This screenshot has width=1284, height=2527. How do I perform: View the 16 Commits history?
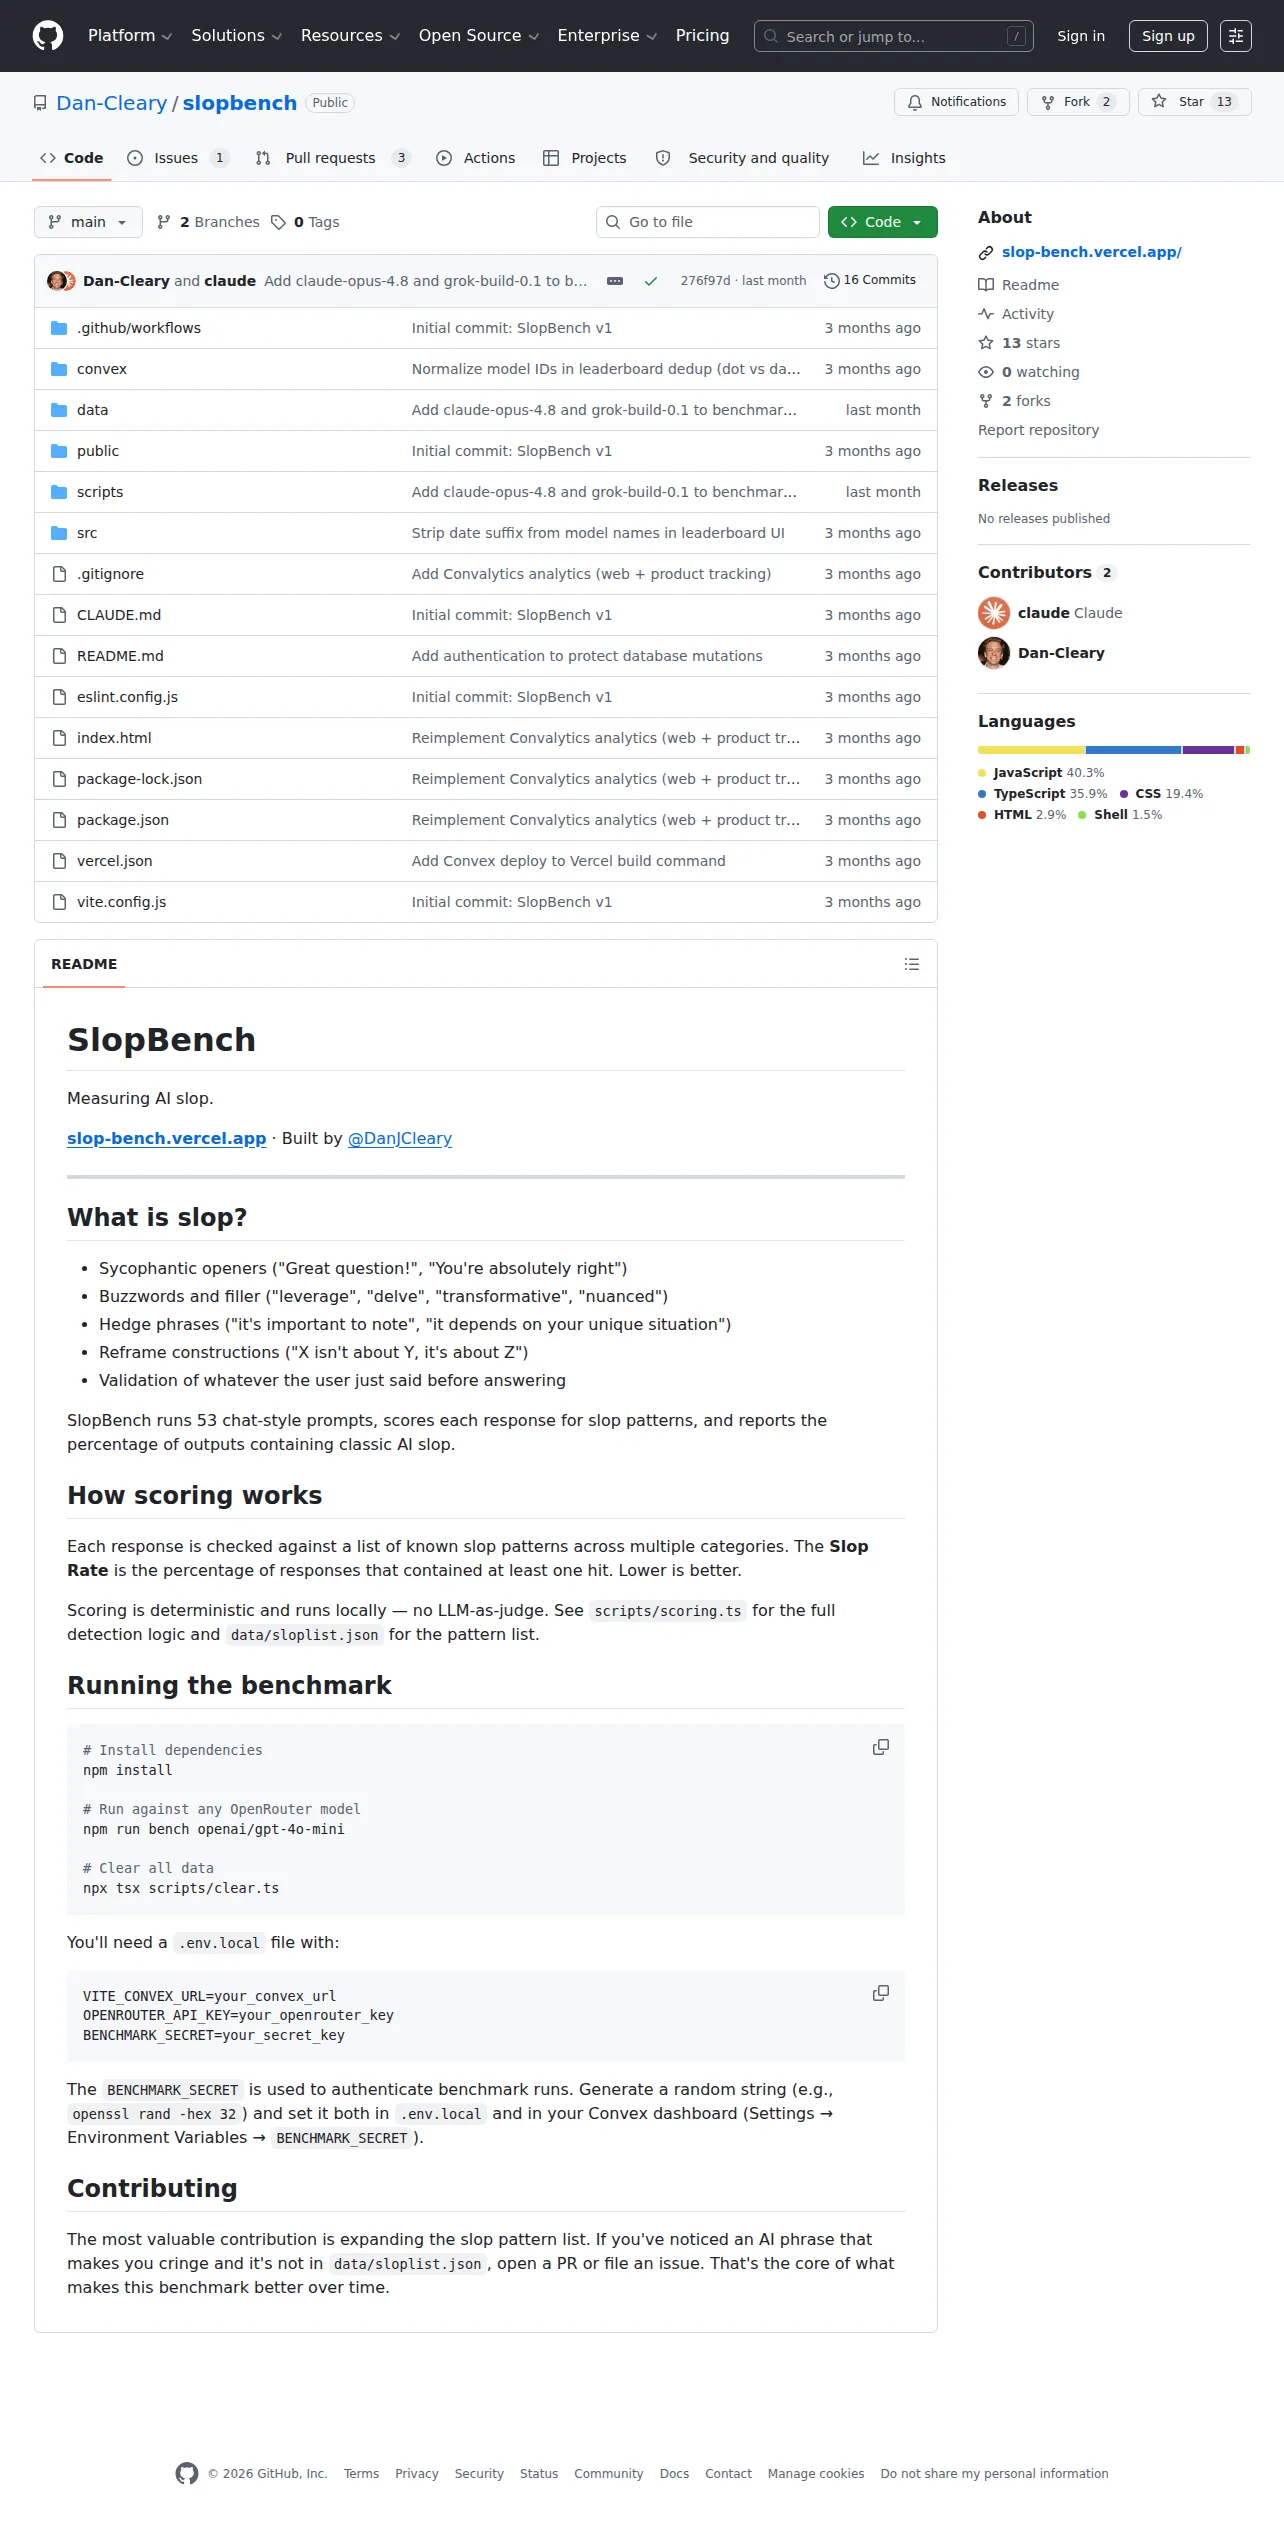click(x=870, y=280)
